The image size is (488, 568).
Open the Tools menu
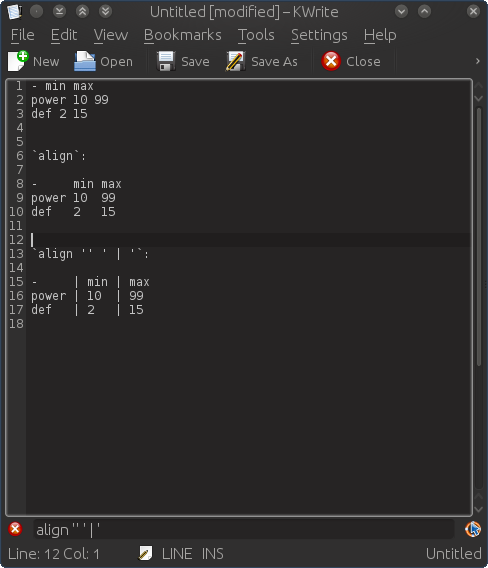click(256, 35)
